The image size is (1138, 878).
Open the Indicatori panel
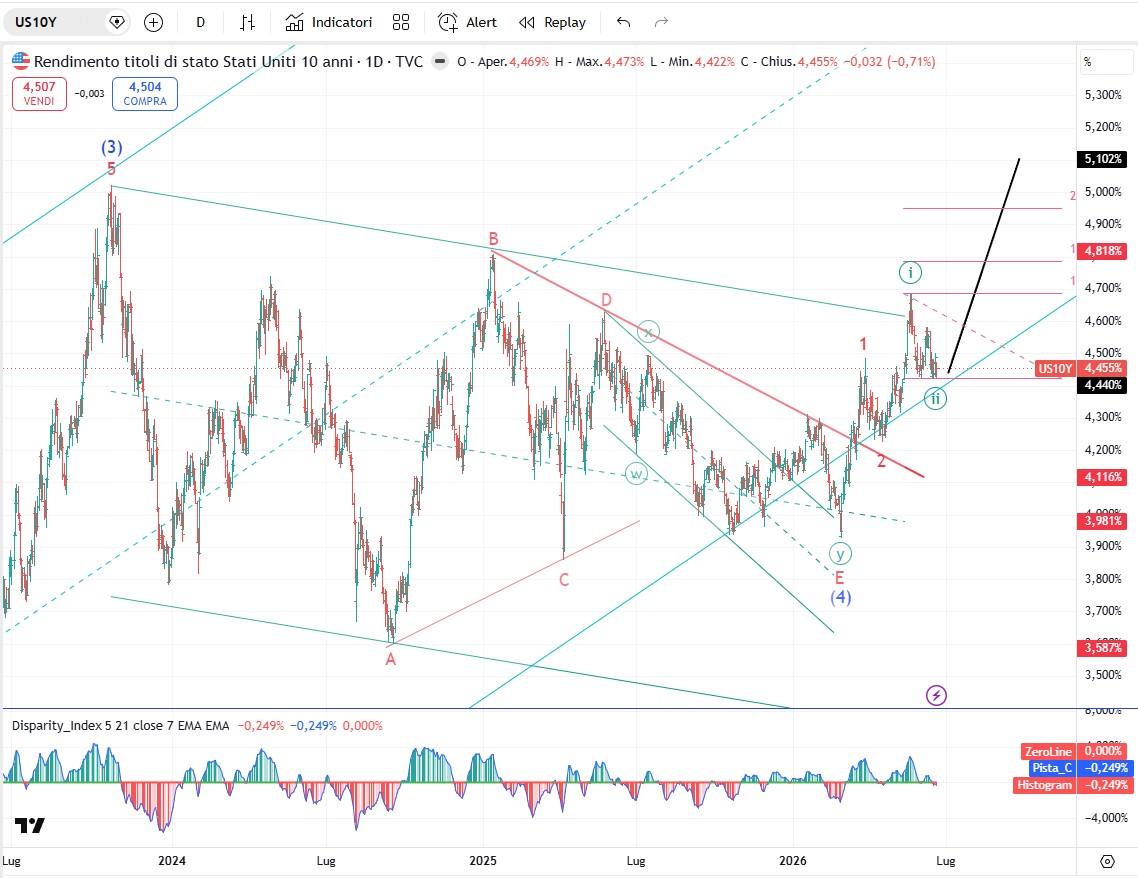[x=329, y=22]
